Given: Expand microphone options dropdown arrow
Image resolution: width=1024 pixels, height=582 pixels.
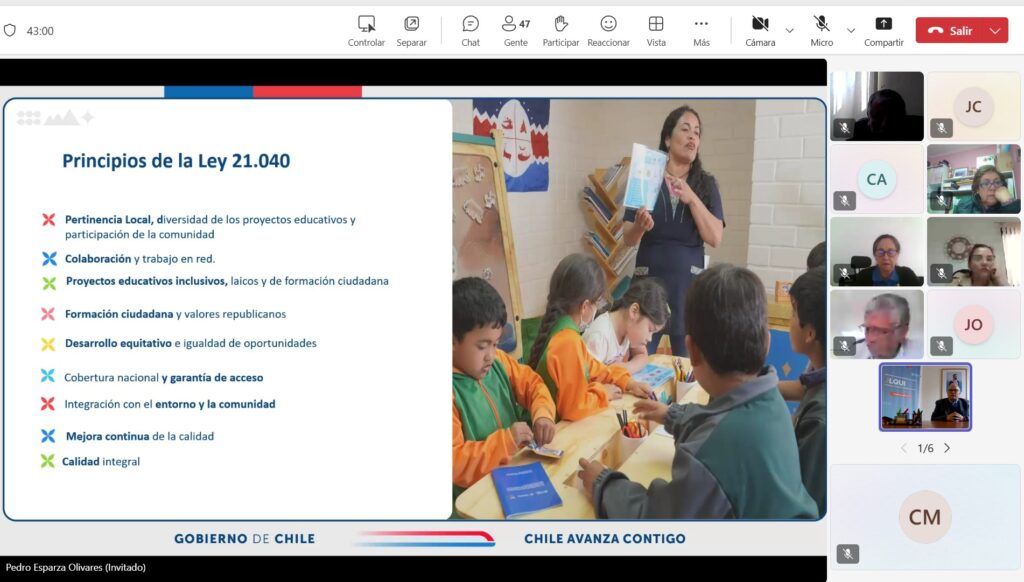Looking at the screenshot, I should click(851, 31).
